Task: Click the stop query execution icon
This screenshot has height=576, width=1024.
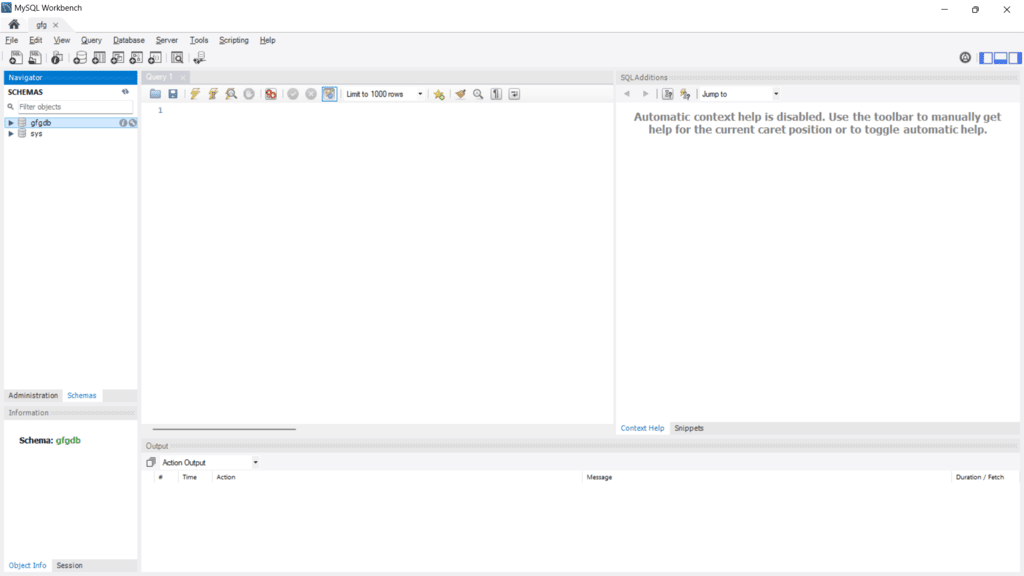Action: pos(249,94)
